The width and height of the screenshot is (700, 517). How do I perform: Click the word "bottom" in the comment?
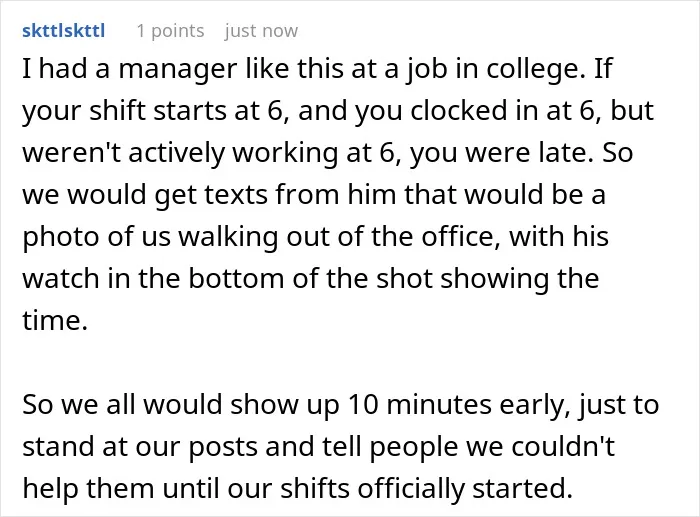point(236,278)
